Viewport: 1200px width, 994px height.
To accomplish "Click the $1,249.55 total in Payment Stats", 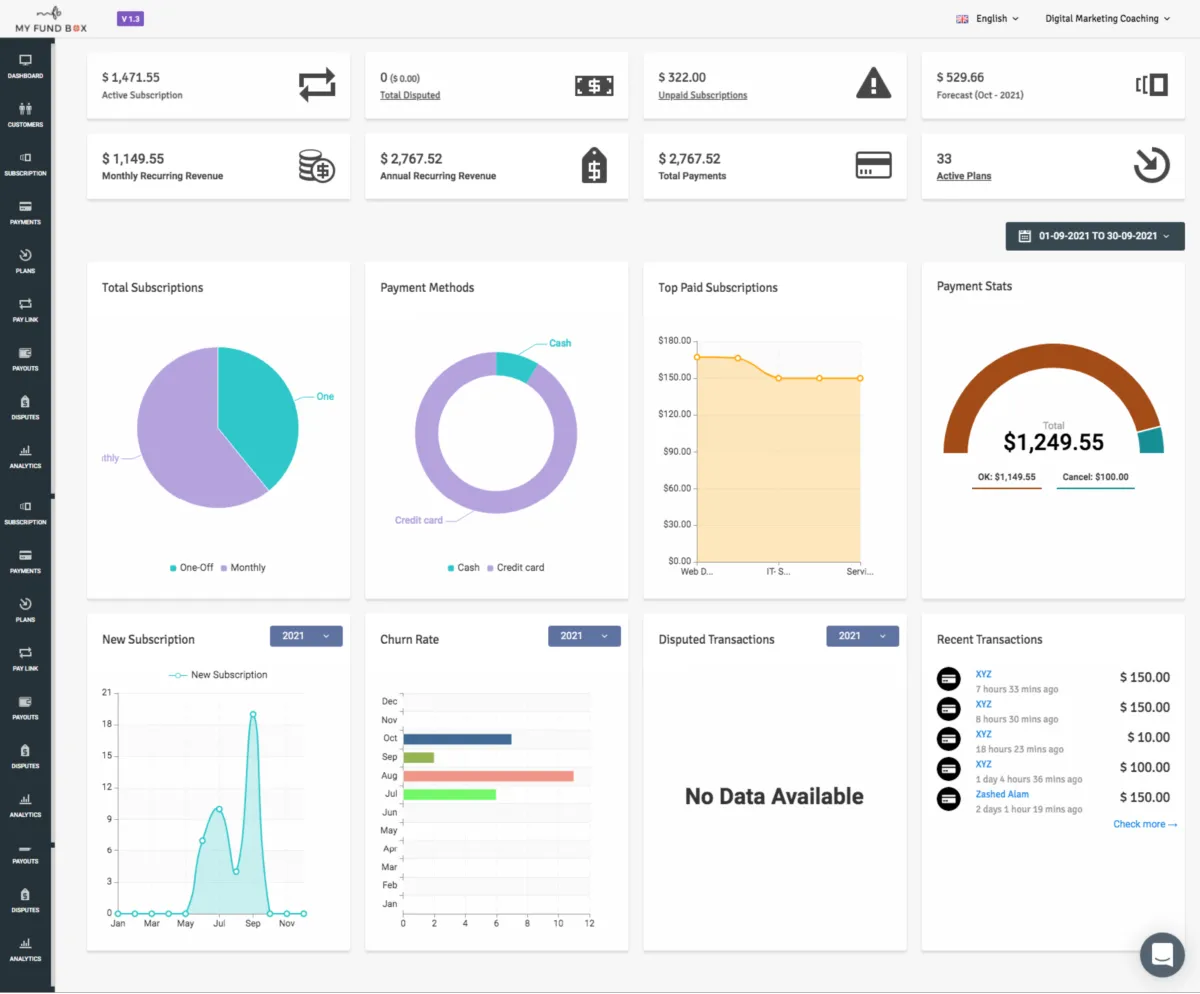I will tap(1054, 442).
